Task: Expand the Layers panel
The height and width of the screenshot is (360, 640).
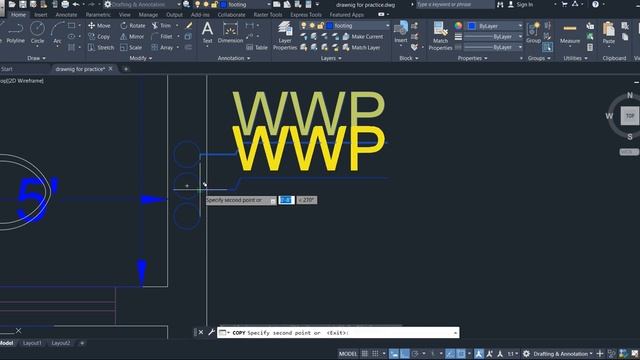Action: [x=331, y=58]
